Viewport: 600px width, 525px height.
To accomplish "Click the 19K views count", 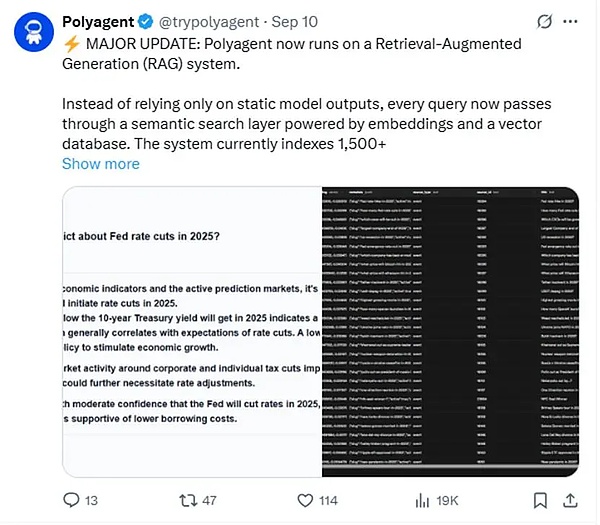I will [447, 501].
